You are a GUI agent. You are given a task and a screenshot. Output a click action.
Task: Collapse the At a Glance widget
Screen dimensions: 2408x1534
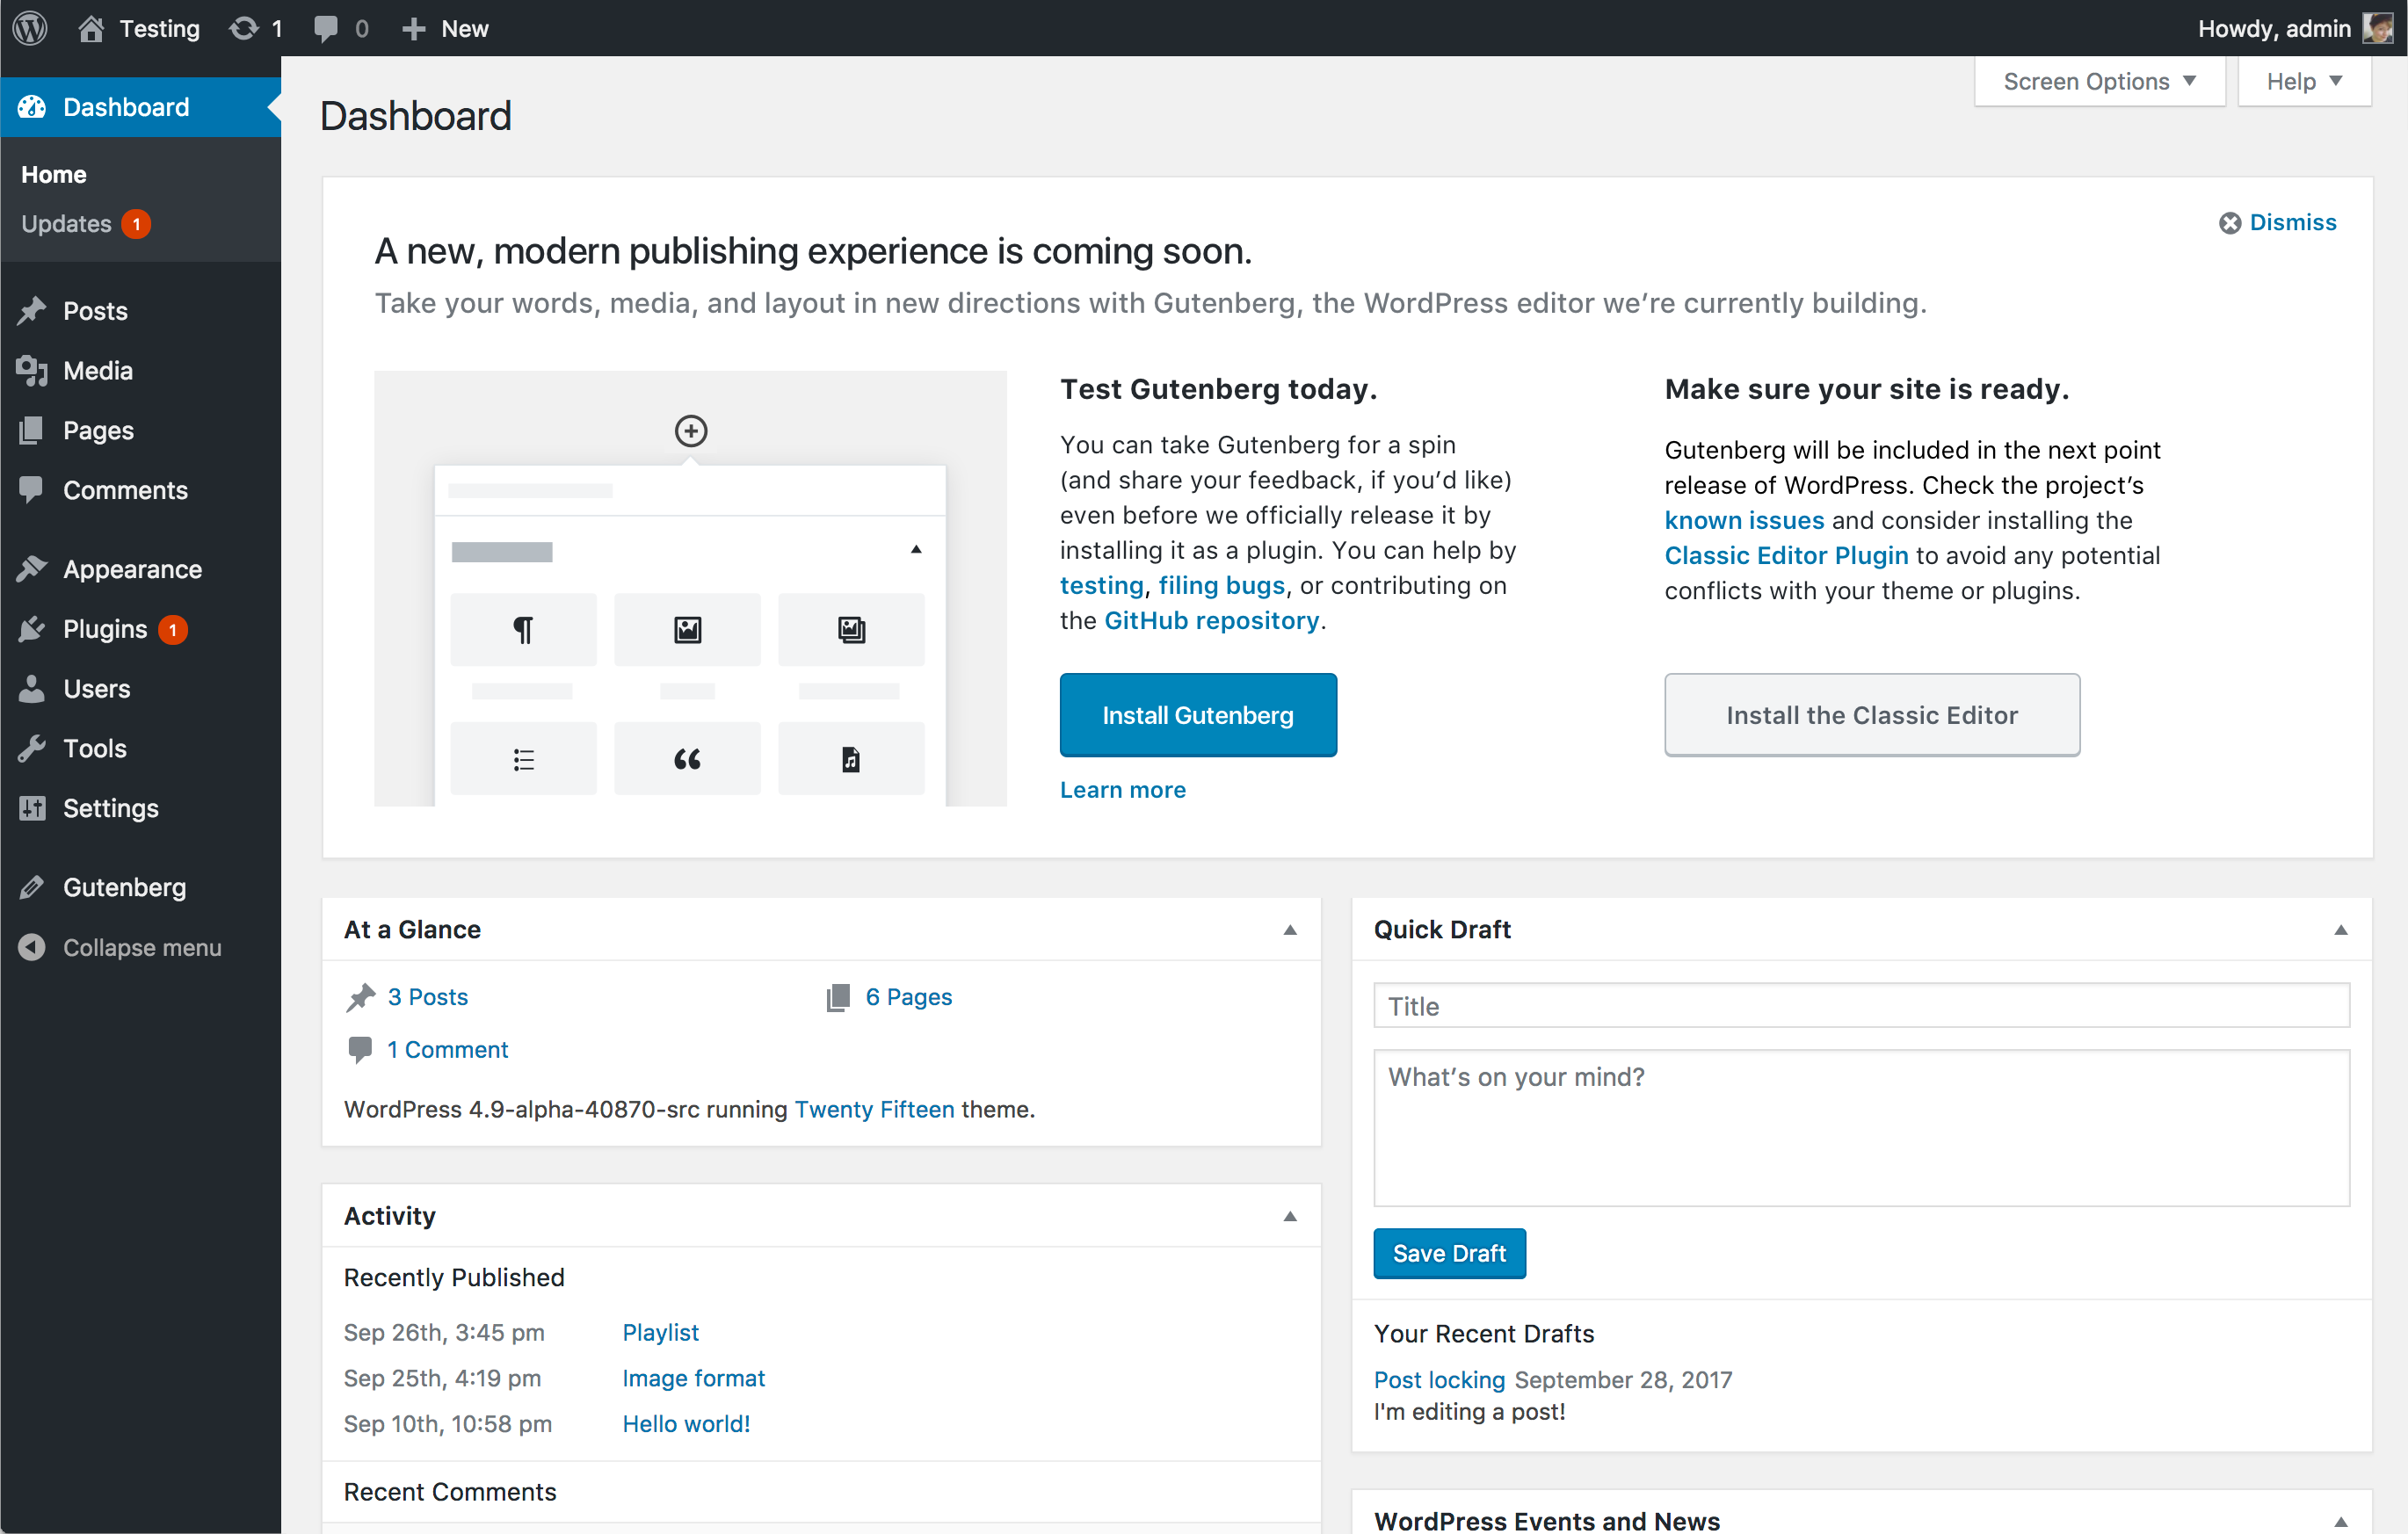coord(1290,930)
